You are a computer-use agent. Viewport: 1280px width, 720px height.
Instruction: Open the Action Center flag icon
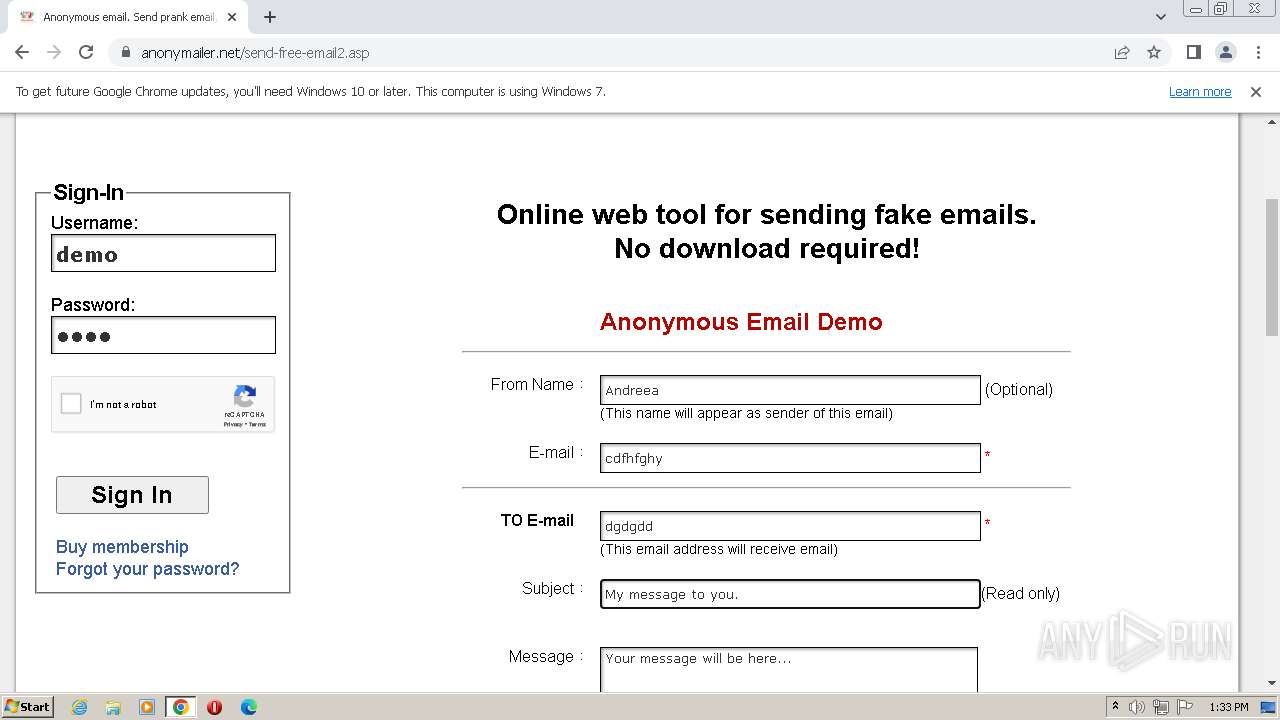tap(1184, 707)
